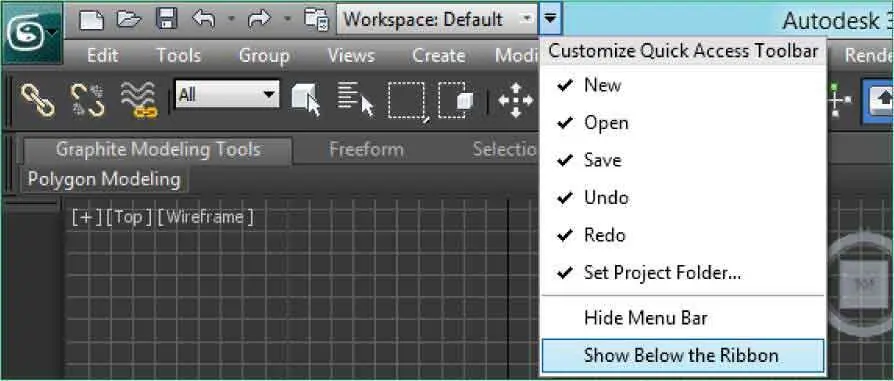This screenshot has height=381, width=894.
Task: Switch to the Freeform tab
Action: [x=367, y=150]
